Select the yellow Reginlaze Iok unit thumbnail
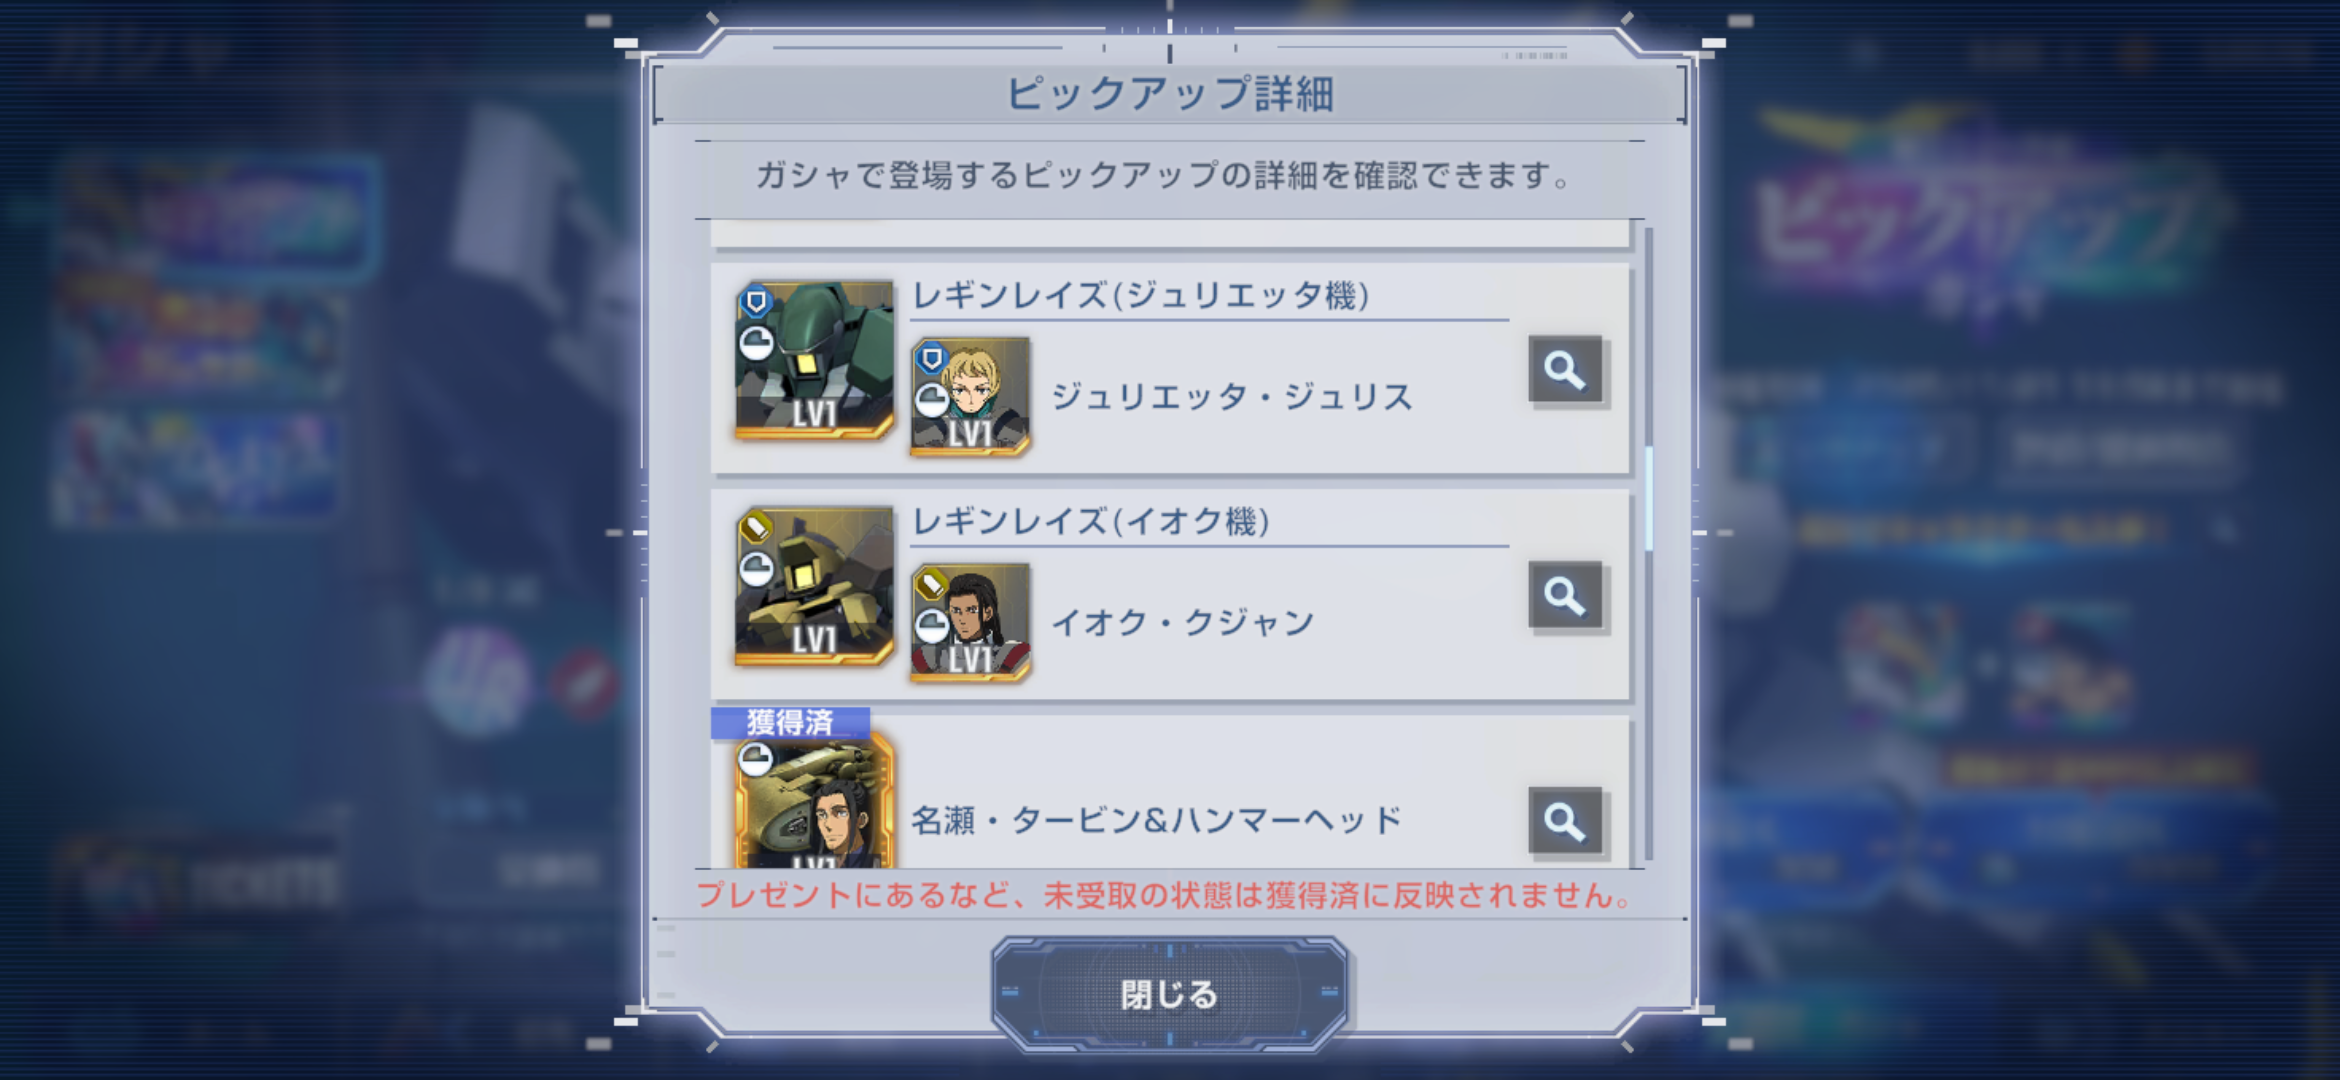 pos(814,586)
